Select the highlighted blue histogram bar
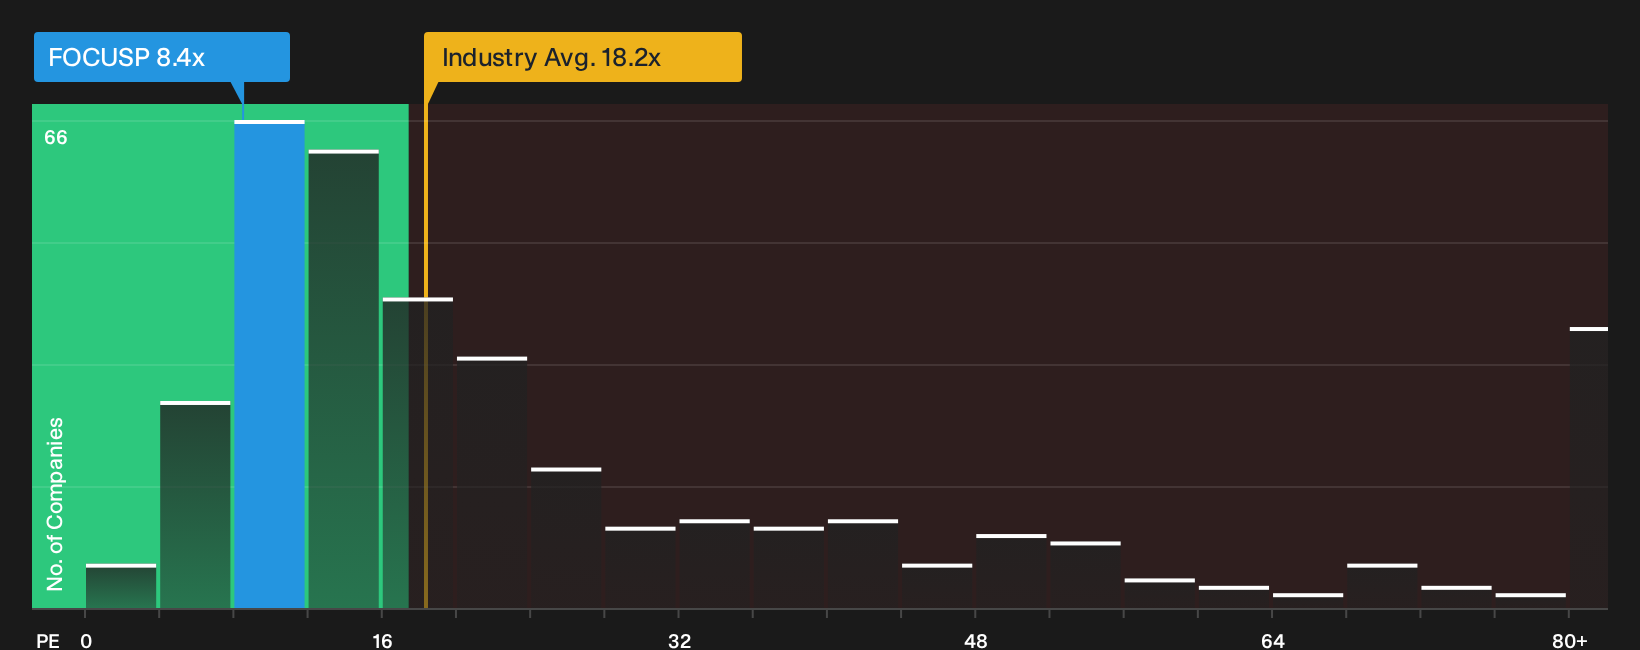The width and height of the screenshot is (1640, 650). coord(270,364)
